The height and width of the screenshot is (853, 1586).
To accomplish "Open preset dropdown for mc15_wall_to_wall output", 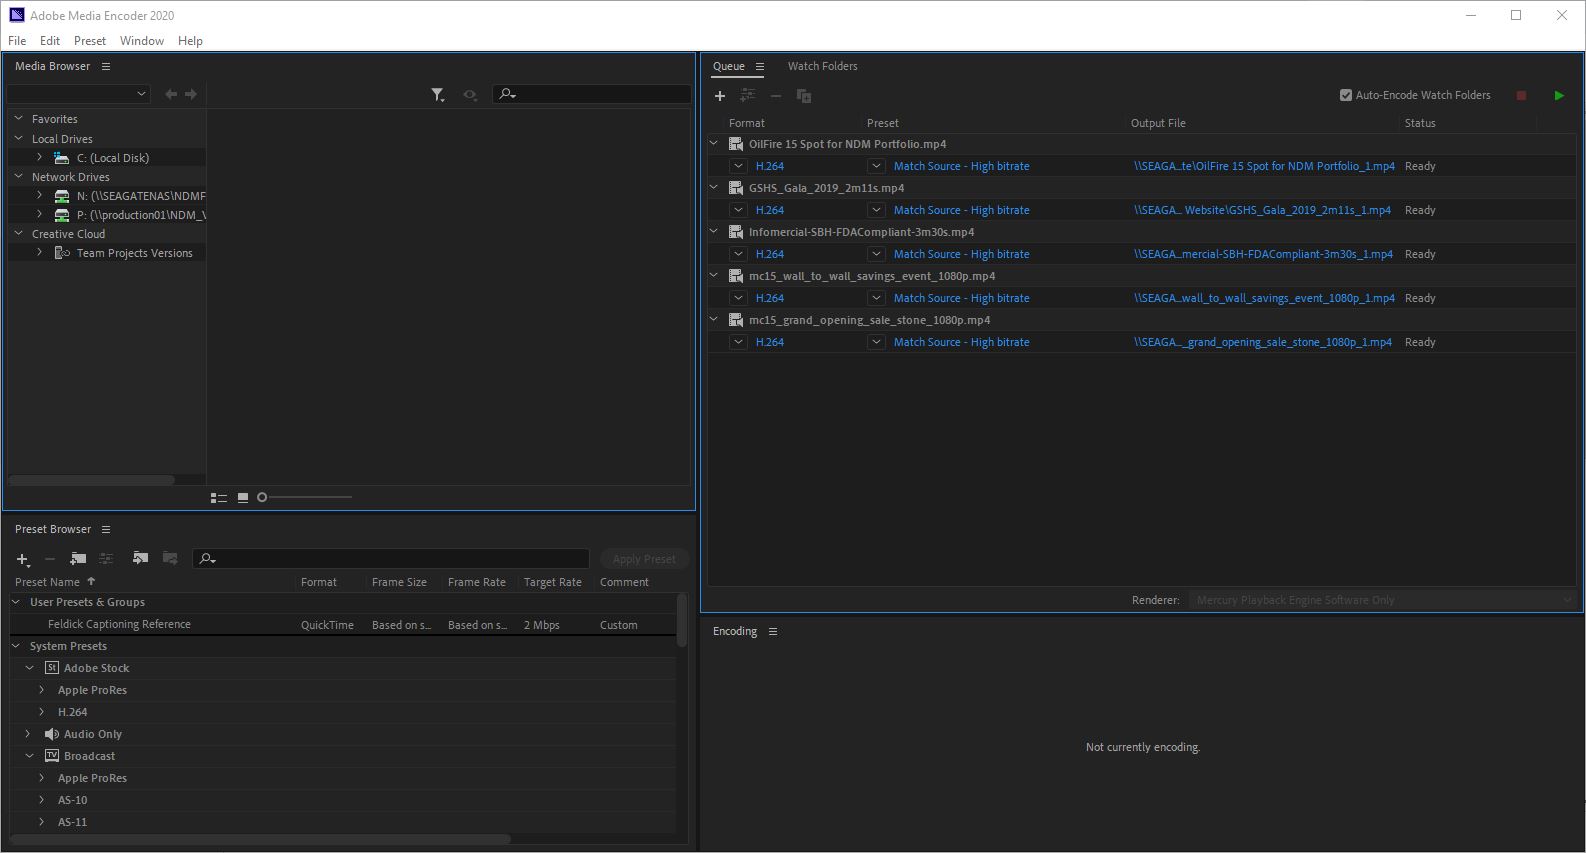I will pyautogui.click(x=876, y=299).
